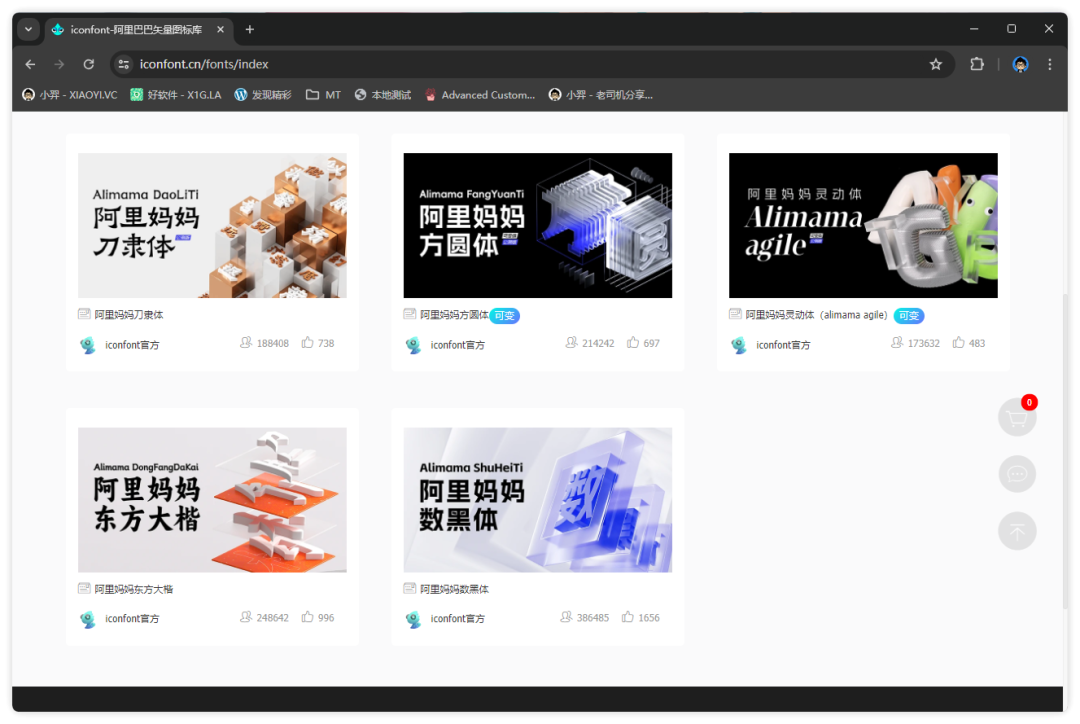Click the like icon on 阿里妈妈灵动体 card

[958, 342]
